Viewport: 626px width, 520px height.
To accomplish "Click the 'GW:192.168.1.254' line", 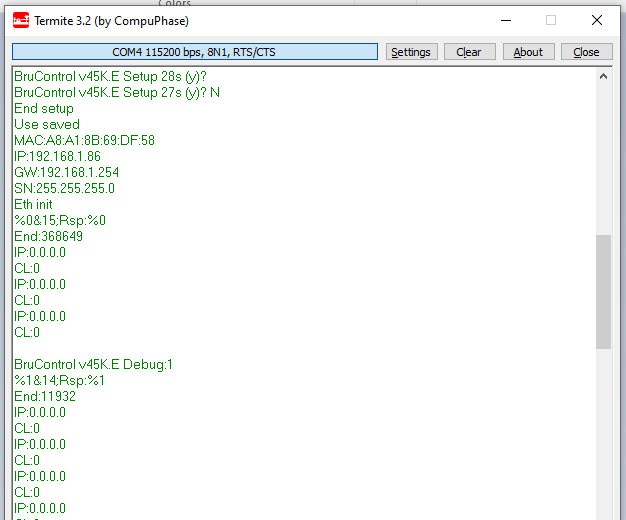I will point(66,172).
